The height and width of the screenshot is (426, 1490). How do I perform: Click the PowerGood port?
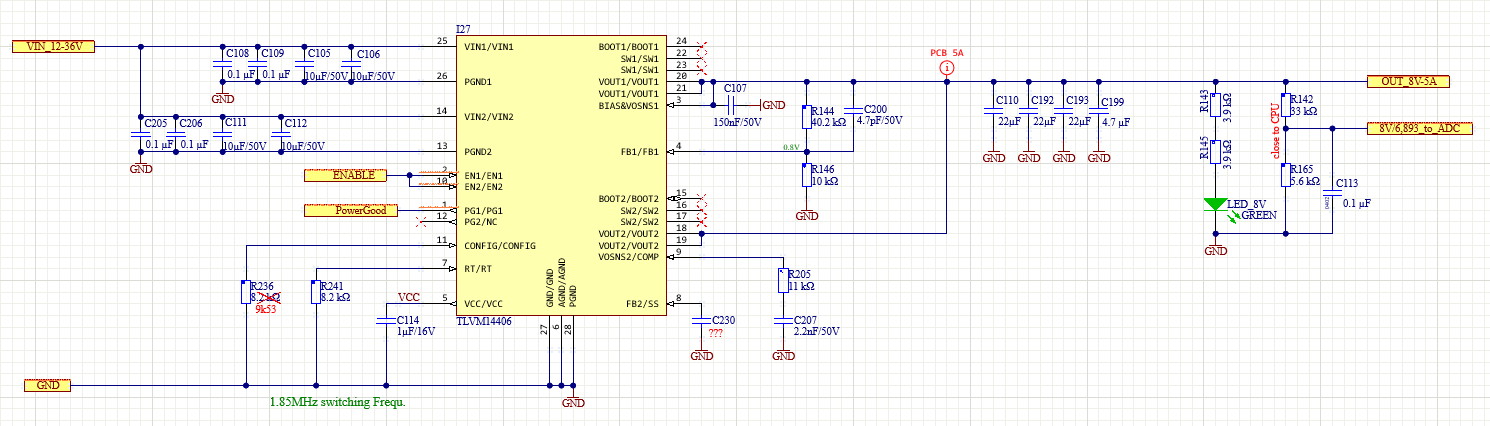click(352, 210)
